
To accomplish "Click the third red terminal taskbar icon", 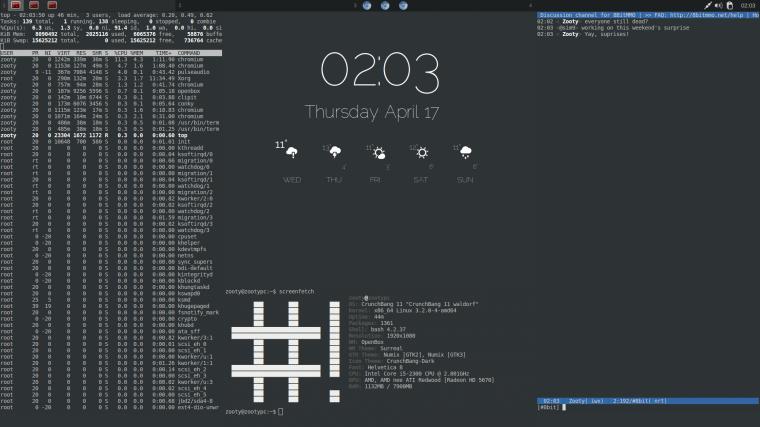I will pos(52,5).
